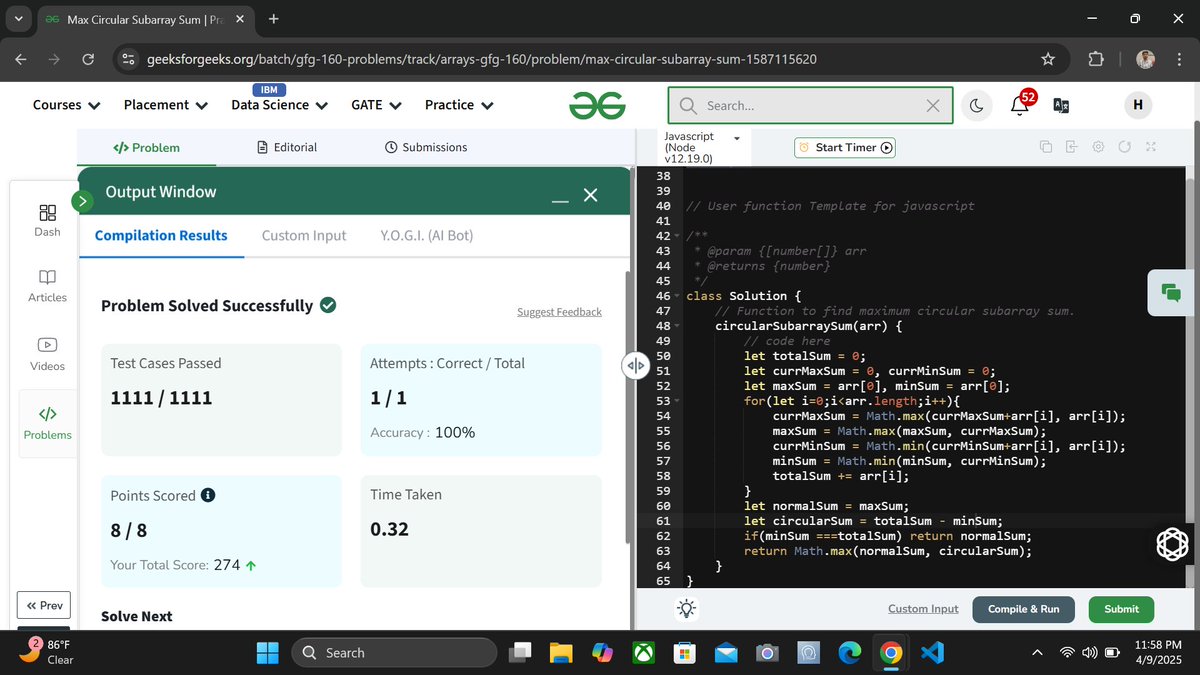This screenshot has width=1200, height=675.
Task: Clear the search box with the X icon
Action: (932, 105)
